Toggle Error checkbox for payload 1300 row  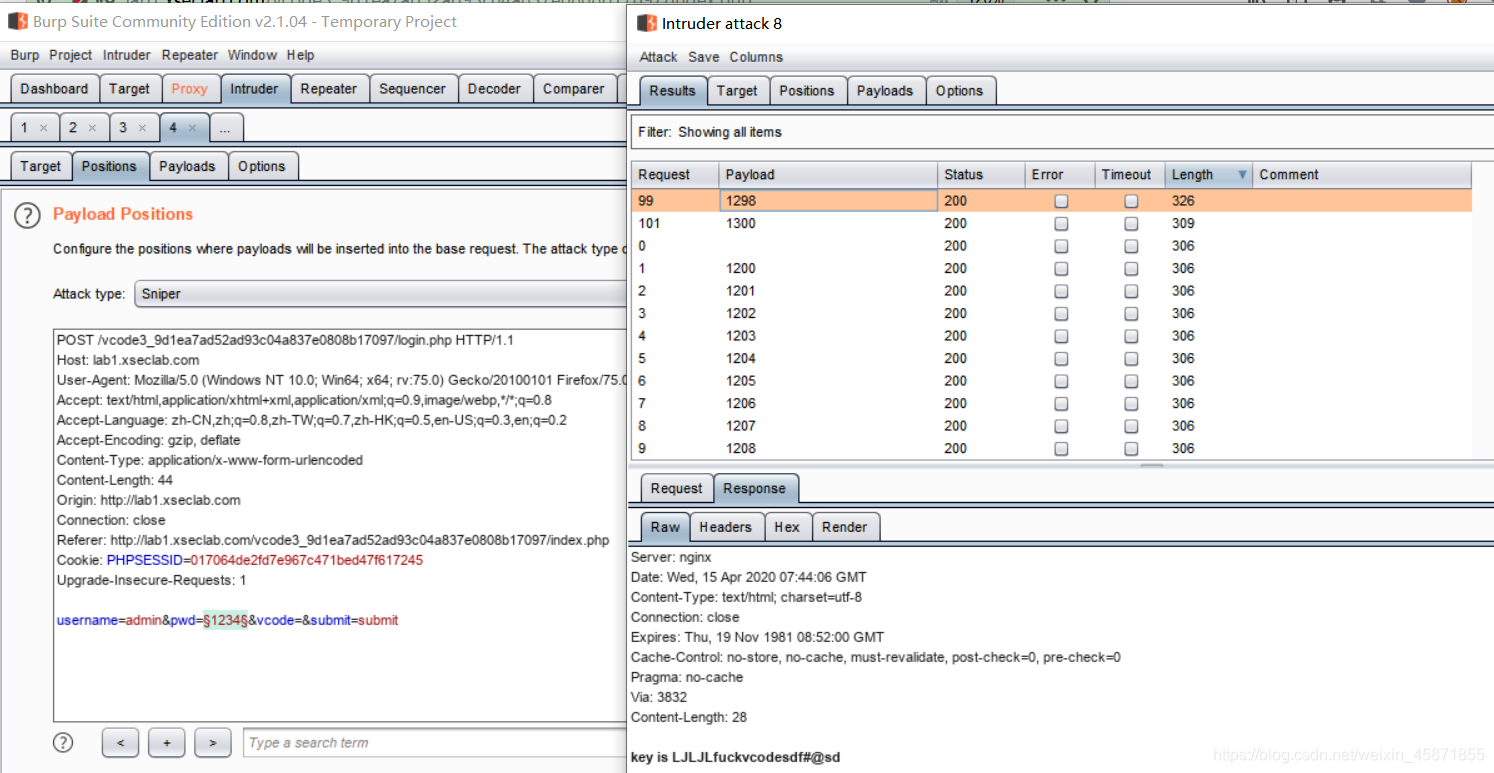point(1061,224)
